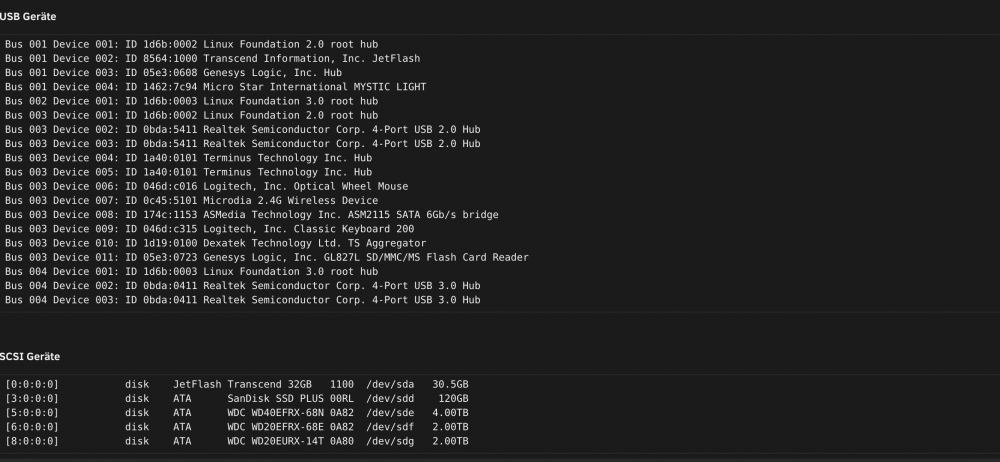Screen dimensions: 1000x462
Task: Click the USB Geräte section heading
Action: click(x=28, y=17)
